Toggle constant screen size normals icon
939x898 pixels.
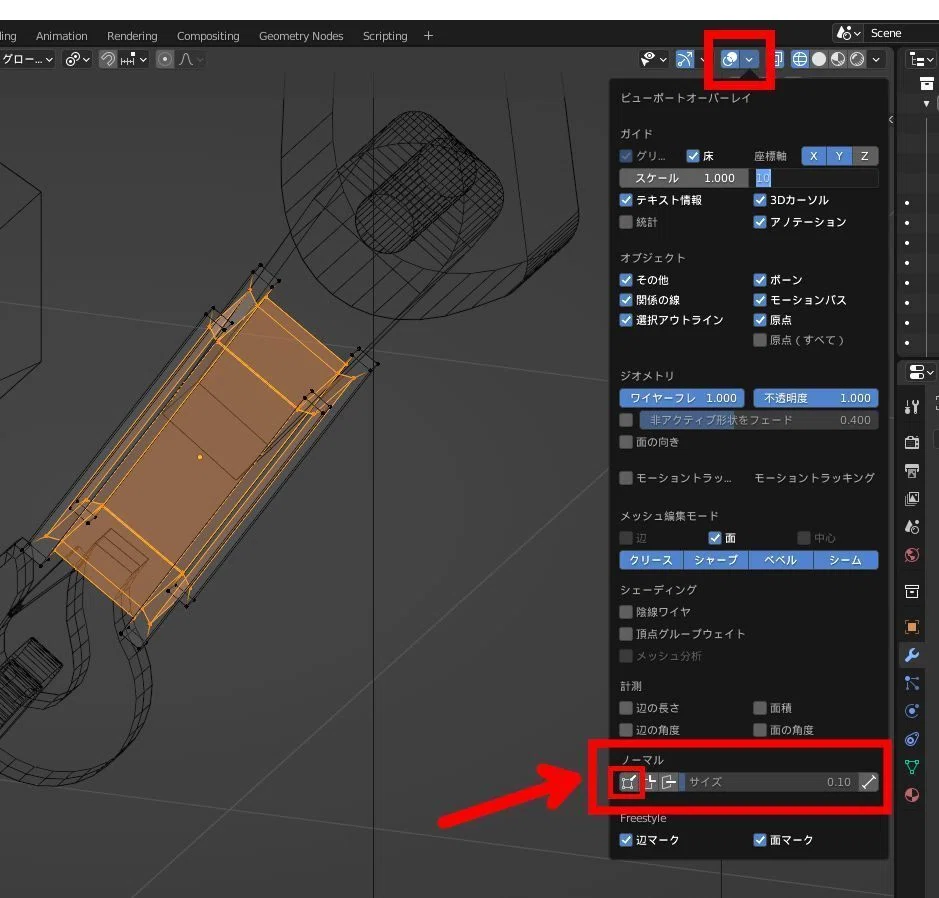[x=868, y=782]
